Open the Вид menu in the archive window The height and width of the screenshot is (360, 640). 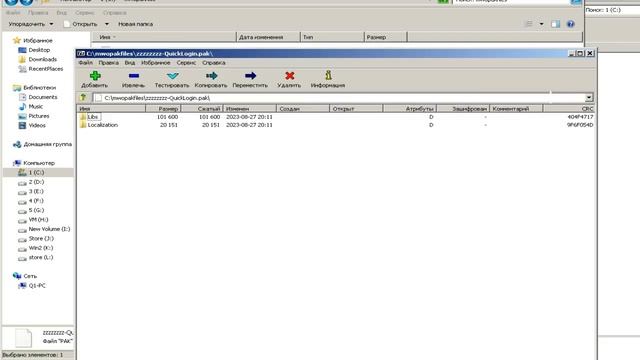click(x=129, y=62)
